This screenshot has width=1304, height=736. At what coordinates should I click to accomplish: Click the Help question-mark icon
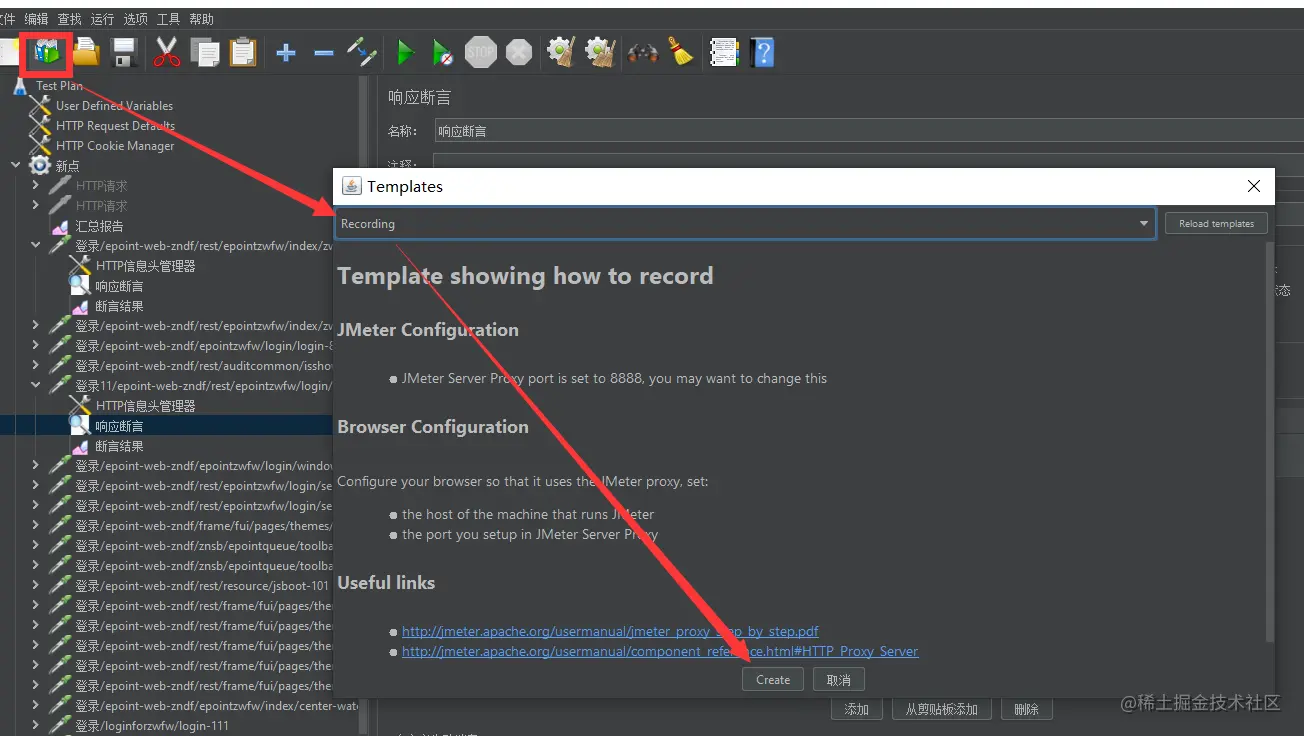point(762,53)
